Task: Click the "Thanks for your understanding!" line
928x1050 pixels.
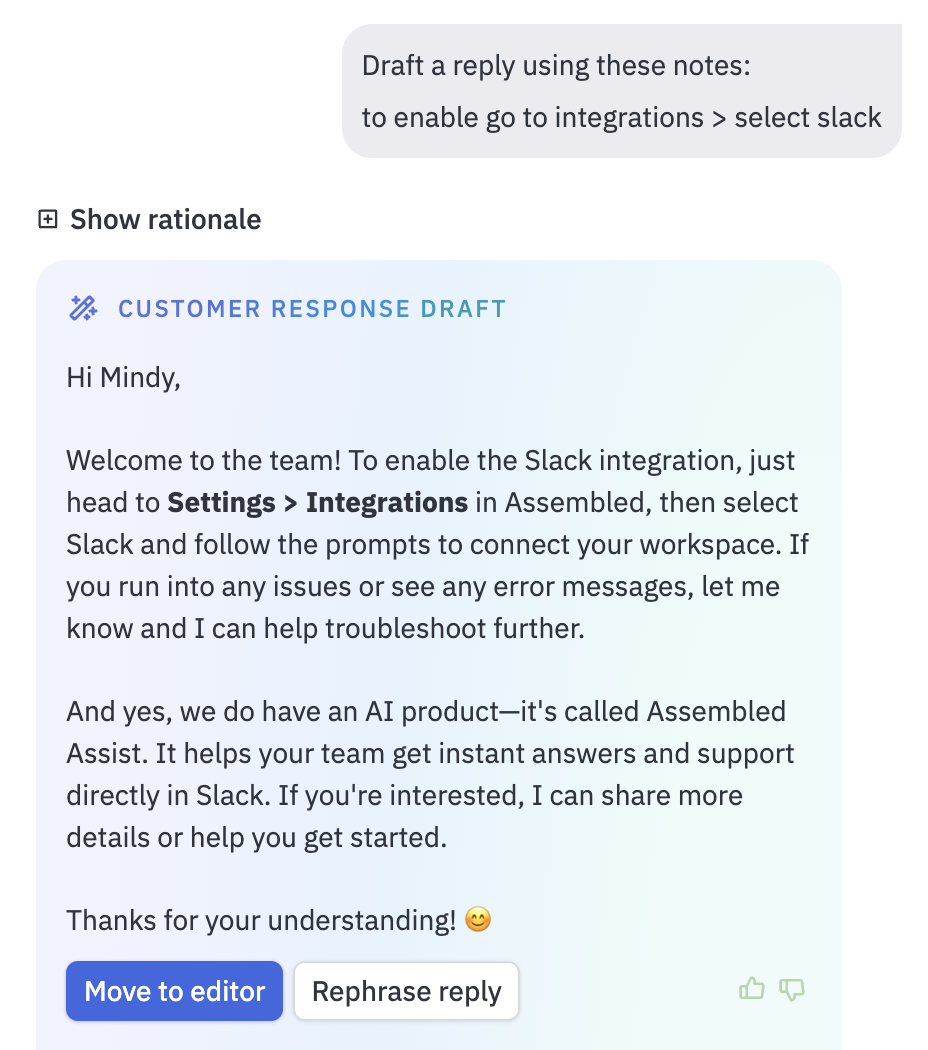Action: point(261,920)
